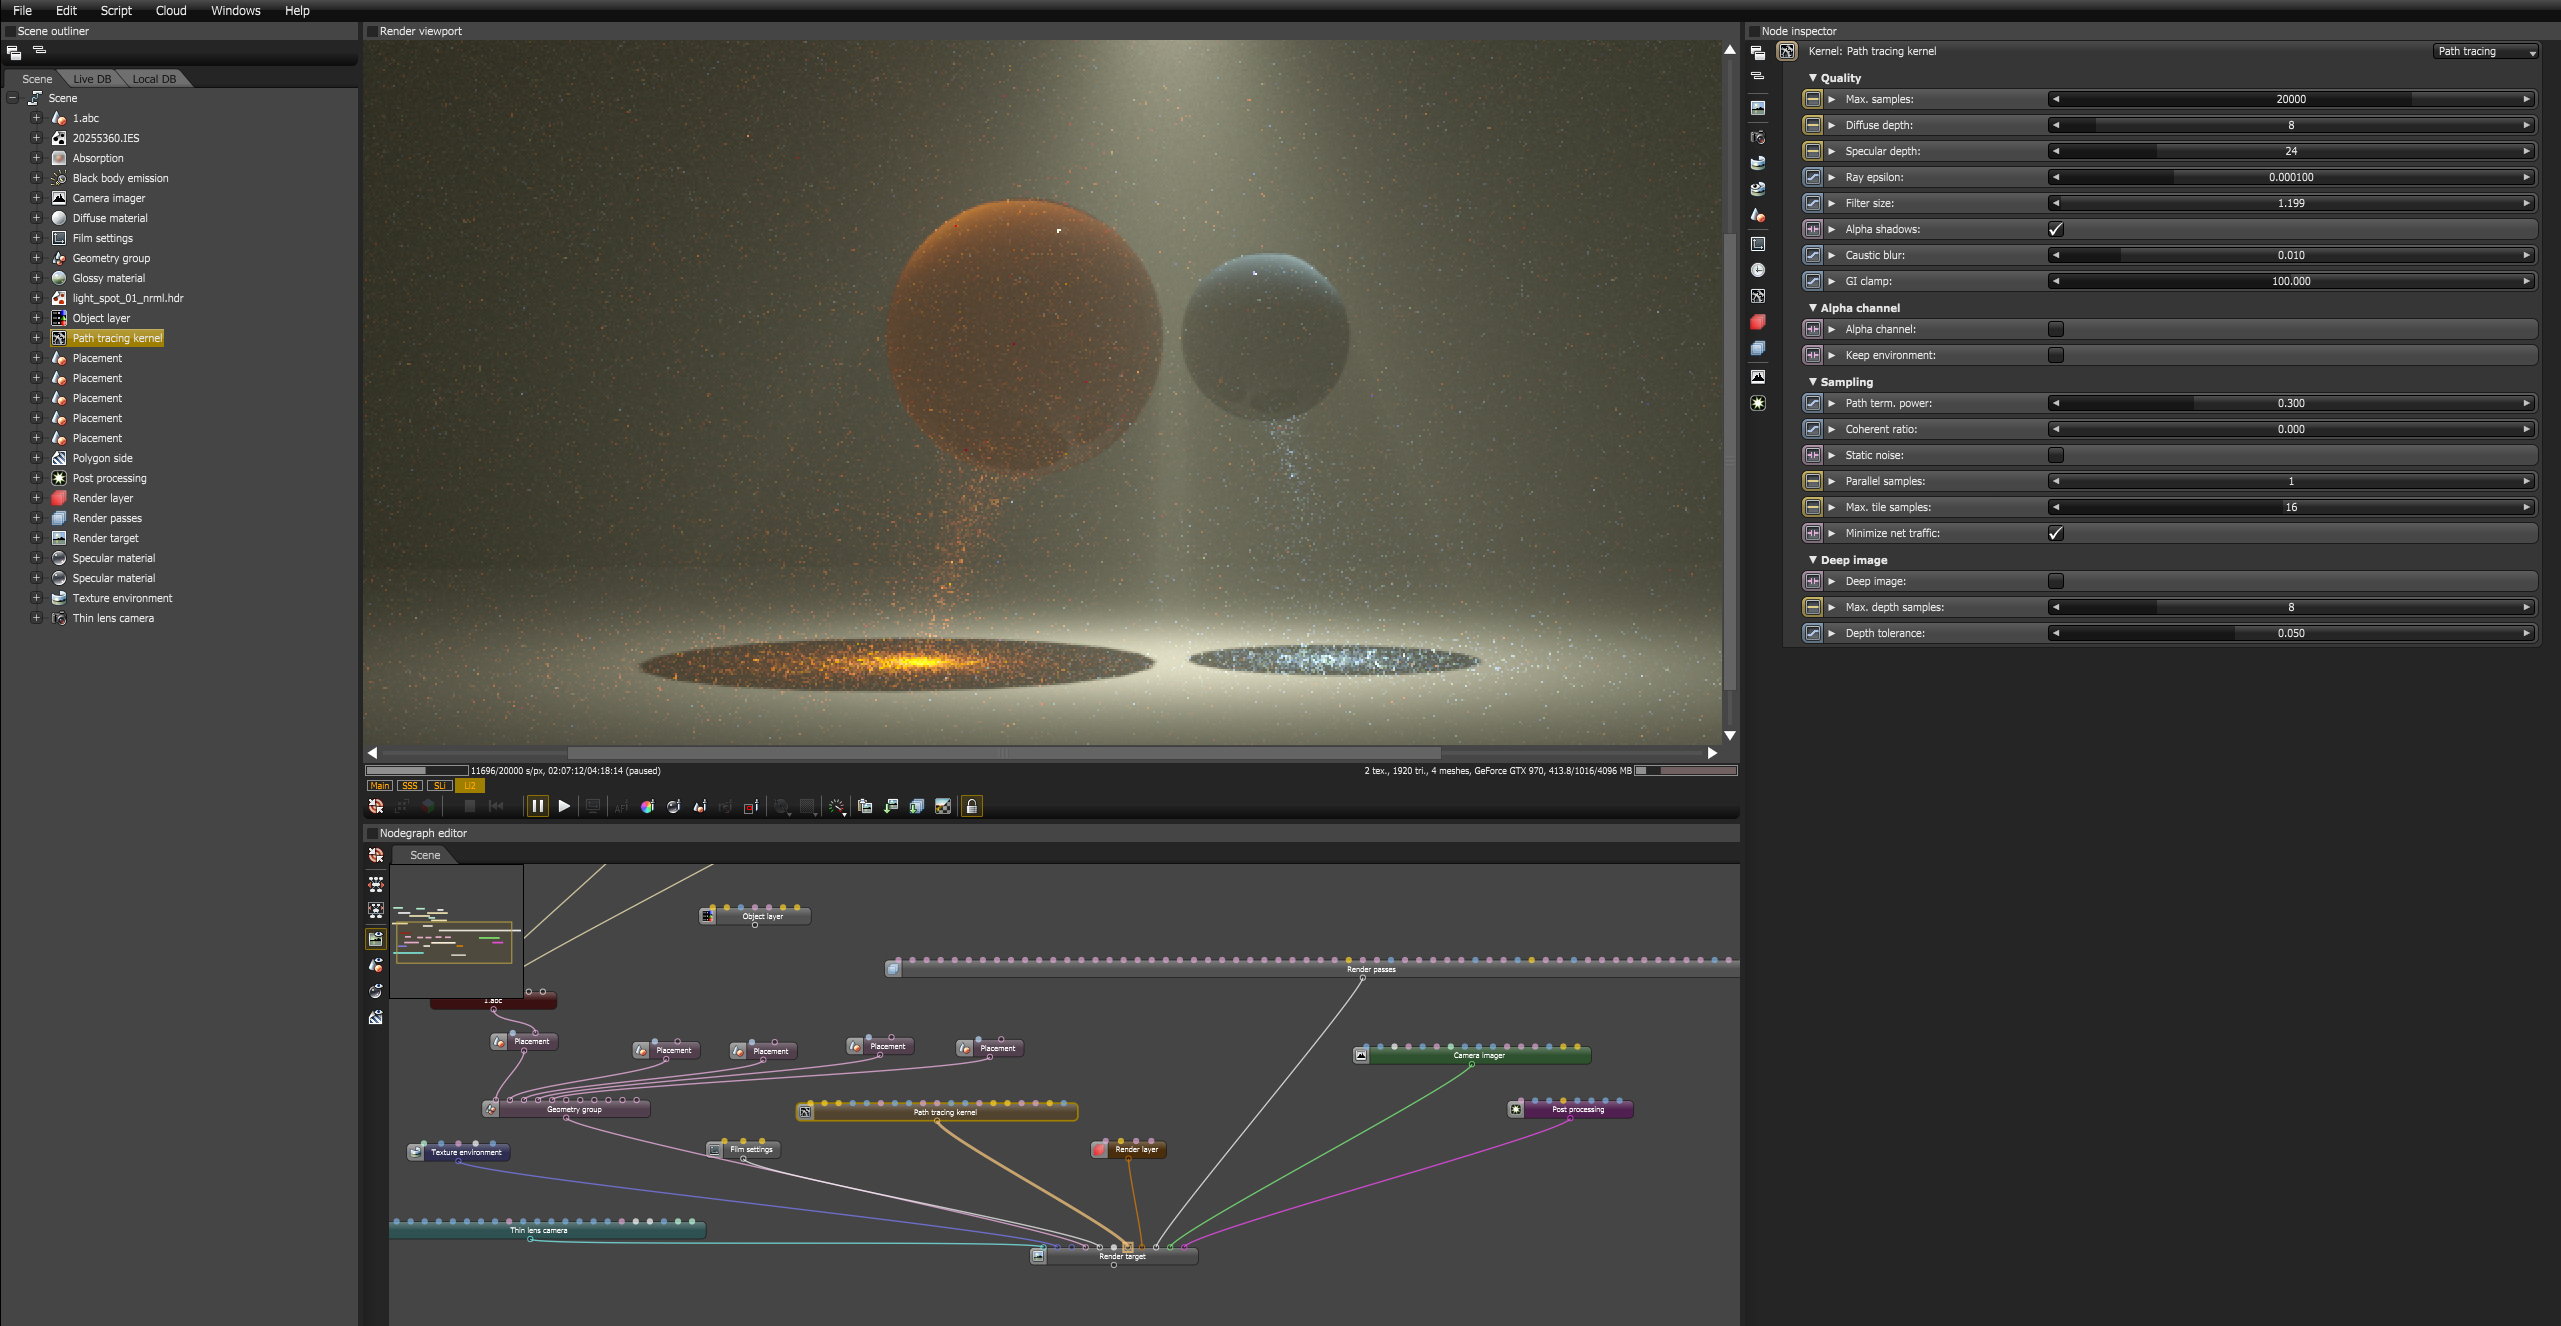Click the lock viewport icon

(x=971, y=806)
